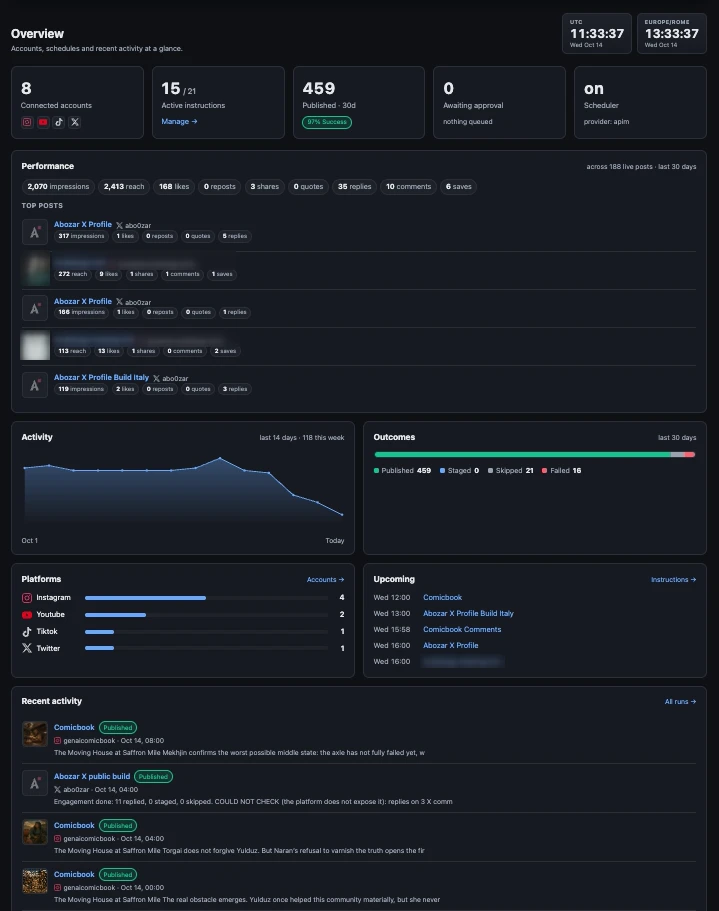Click avatar of post with 317 impressions
The image size is (719, 911).
click(x=35, y=232)
